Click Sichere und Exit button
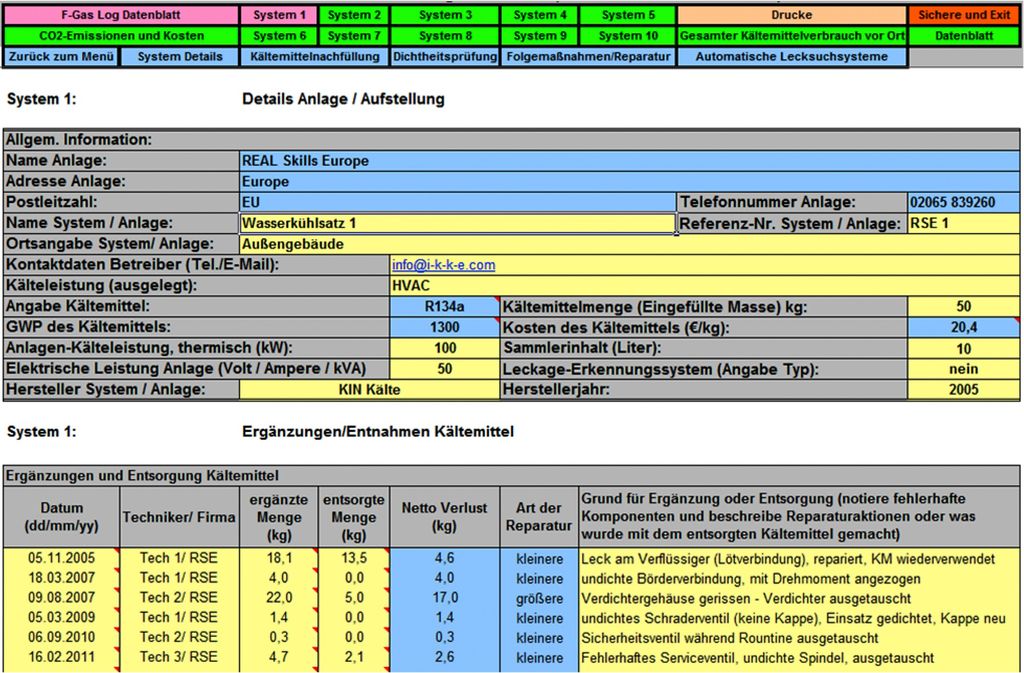1024x673 pixels. (964, 15)
